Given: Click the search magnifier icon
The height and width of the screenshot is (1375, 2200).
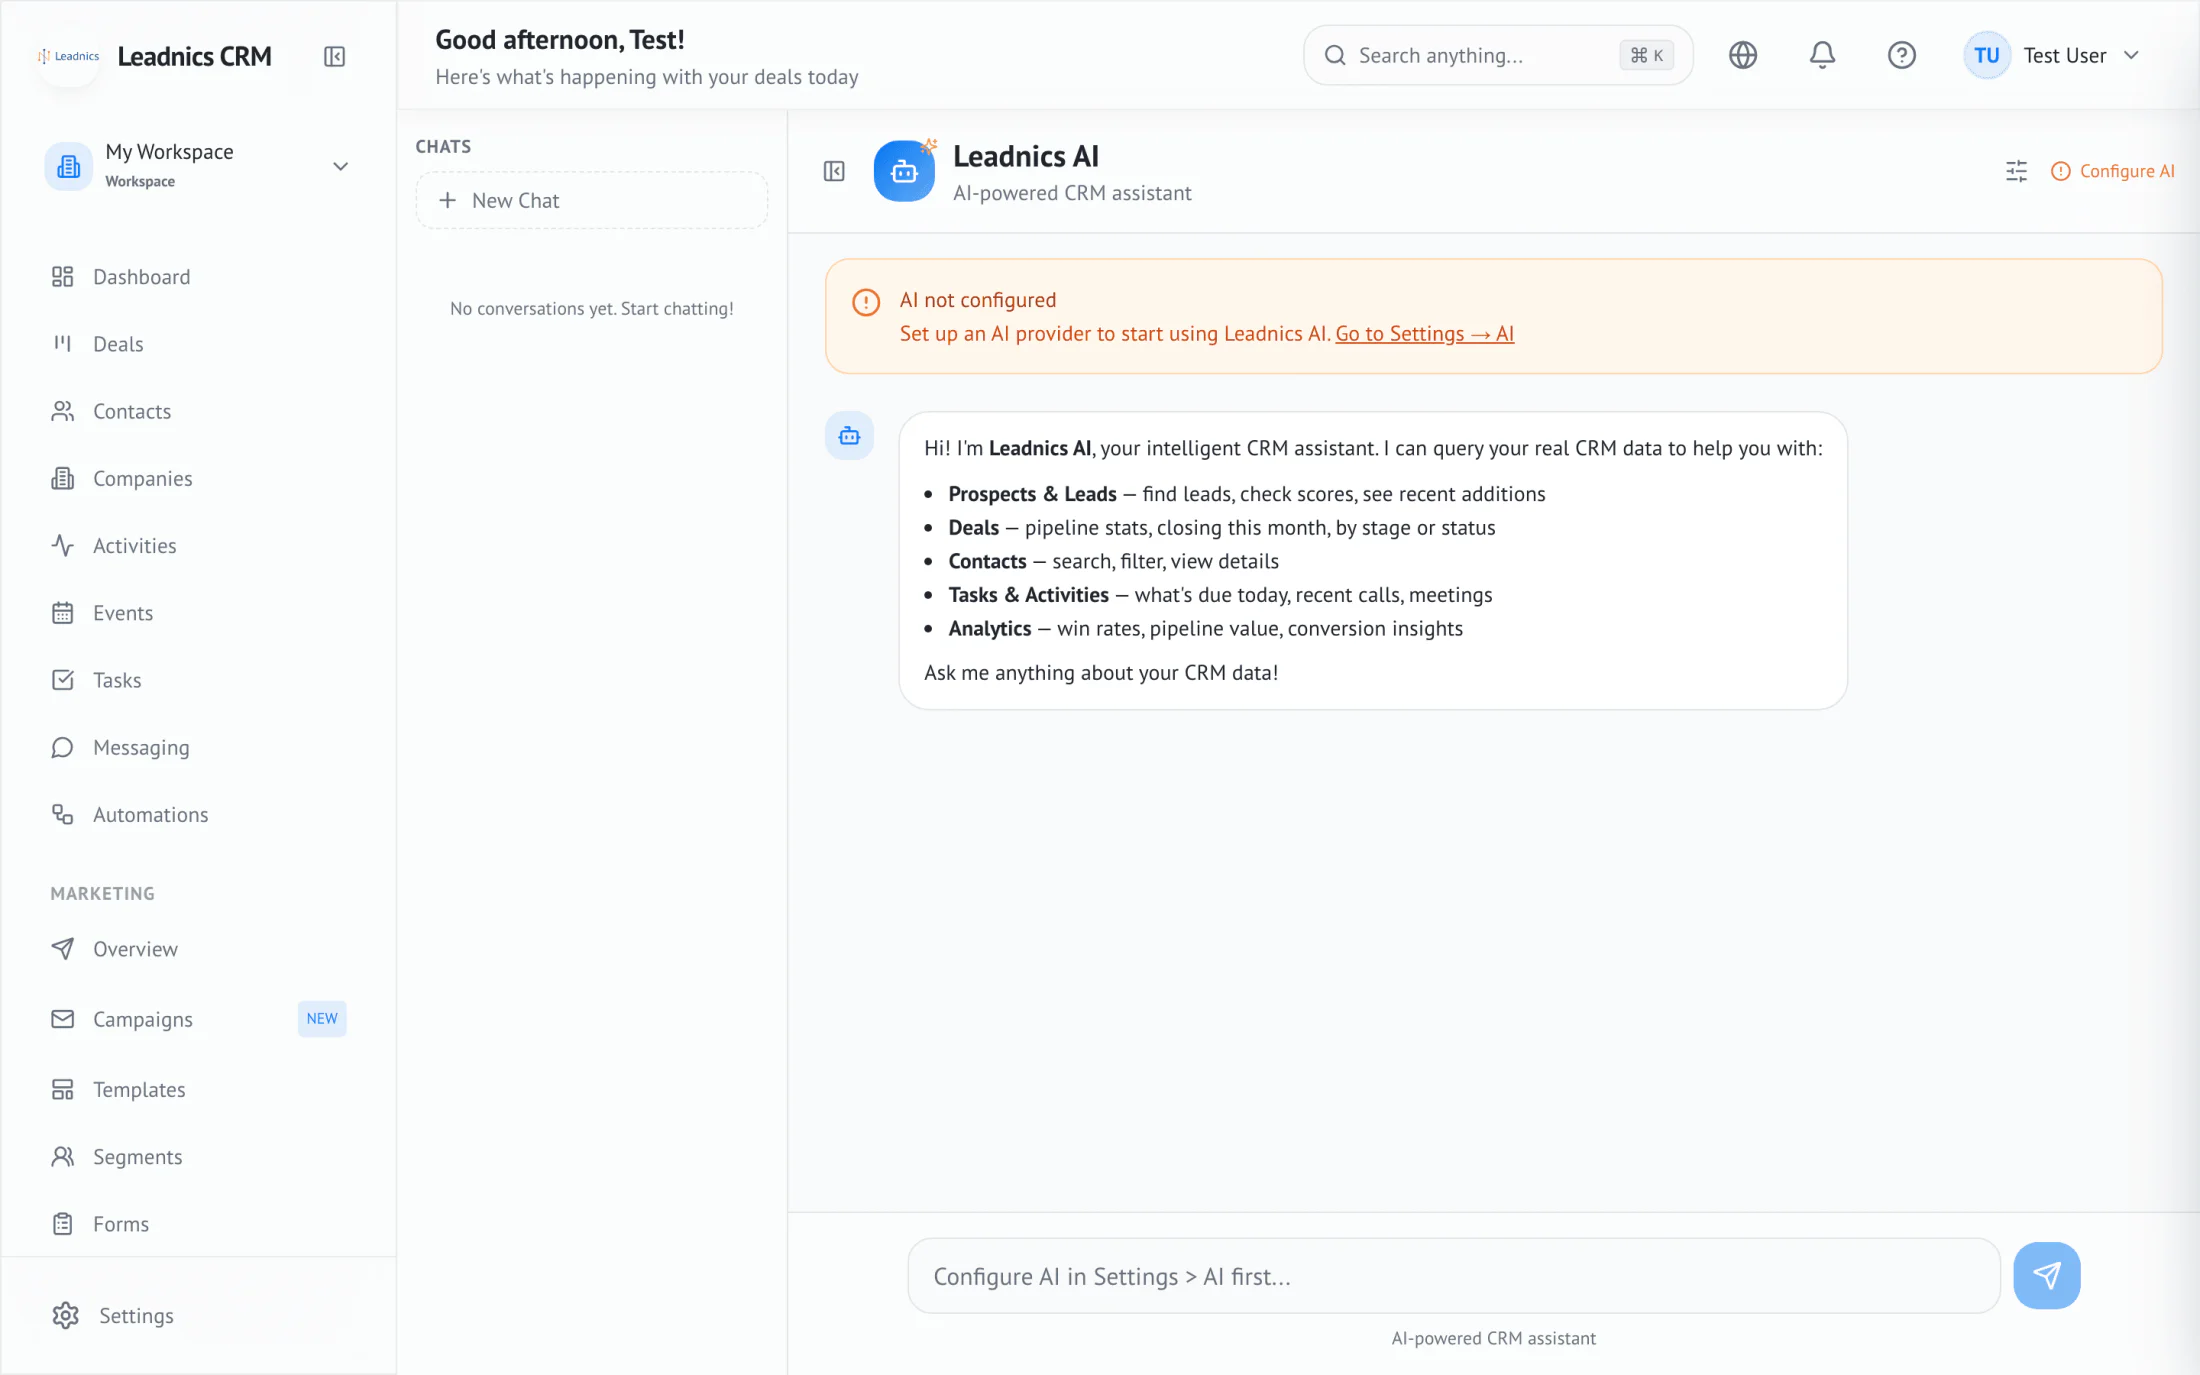Looking at the screenshot, I should (1334, 55).
